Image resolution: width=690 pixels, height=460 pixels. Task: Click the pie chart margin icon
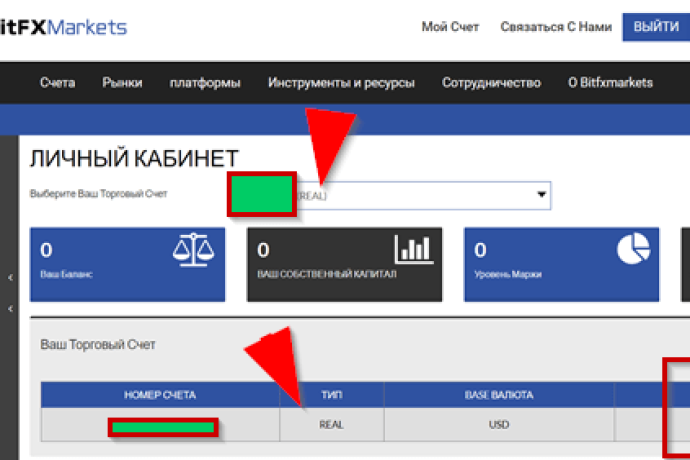633,249
